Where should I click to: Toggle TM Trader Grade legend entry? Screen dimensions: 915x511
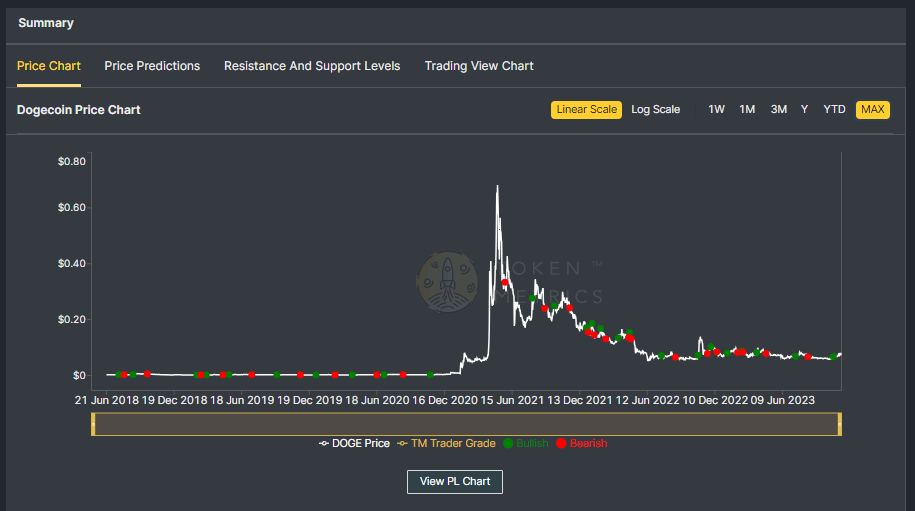tap(446, 443)
